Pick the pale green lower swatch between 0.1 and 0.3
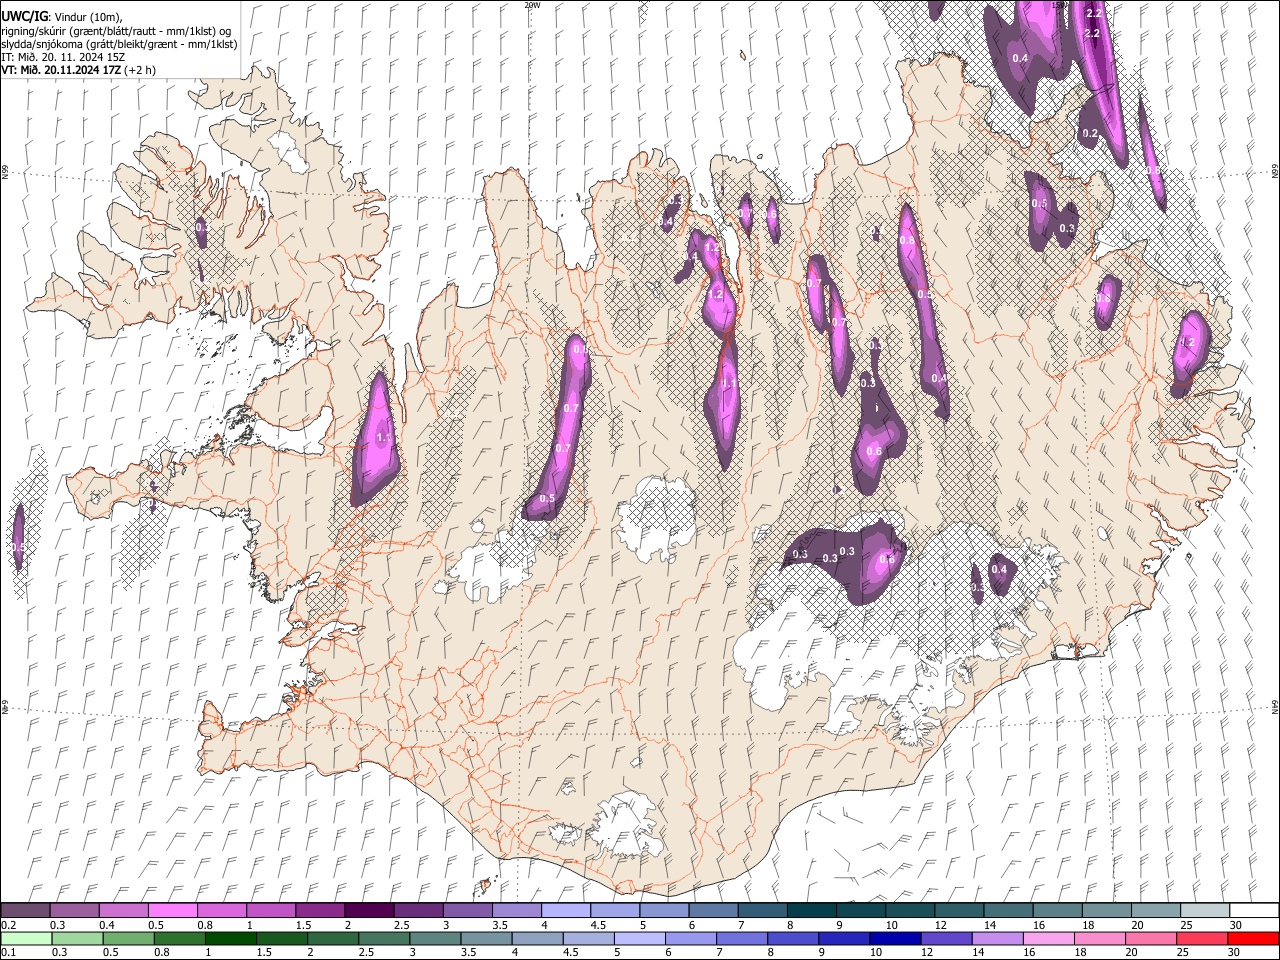This screenshot has height=960, width=1280. tap(25, 938)
